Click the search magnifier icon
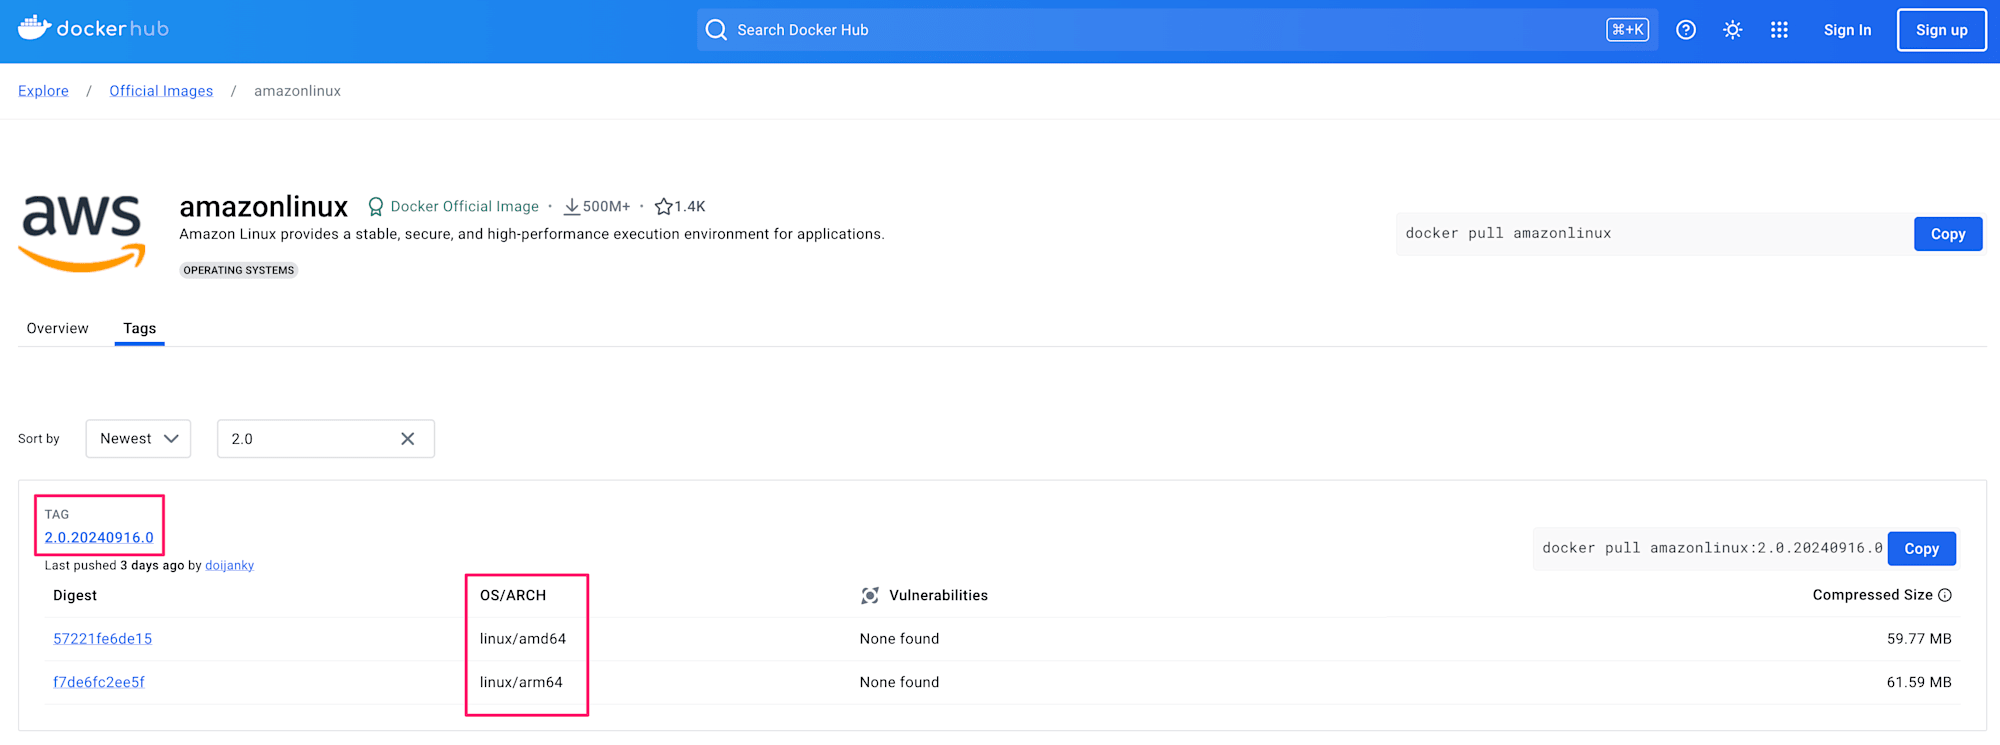 click(x=716, y=30)
